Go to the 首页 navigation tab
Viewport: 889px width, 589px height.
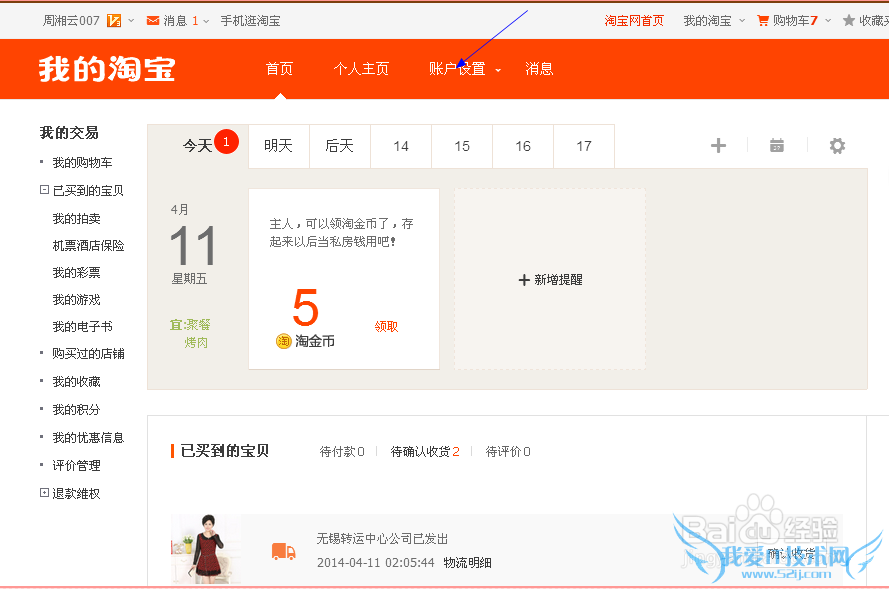(x=280, y=69)
